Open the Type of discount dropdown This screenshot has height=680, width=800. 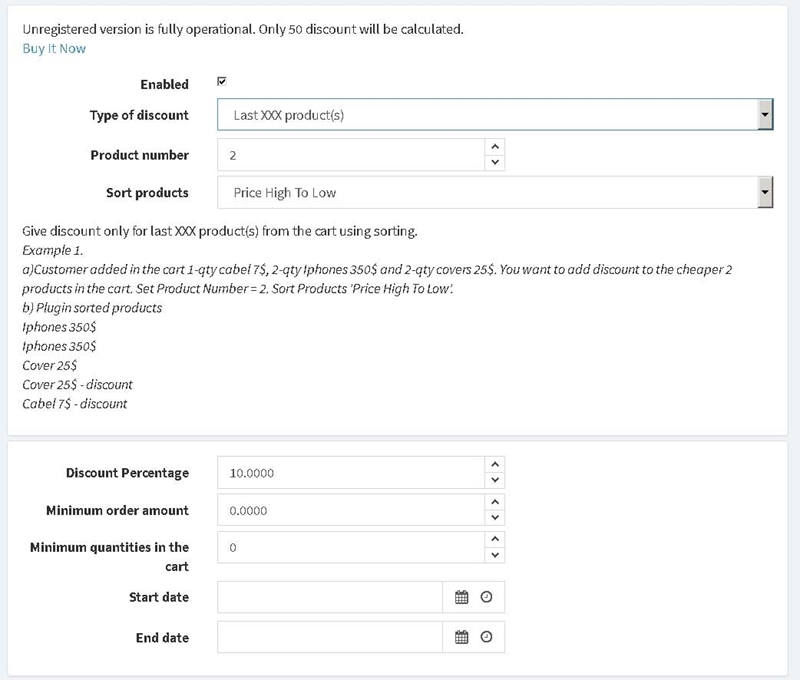(495, 115)
